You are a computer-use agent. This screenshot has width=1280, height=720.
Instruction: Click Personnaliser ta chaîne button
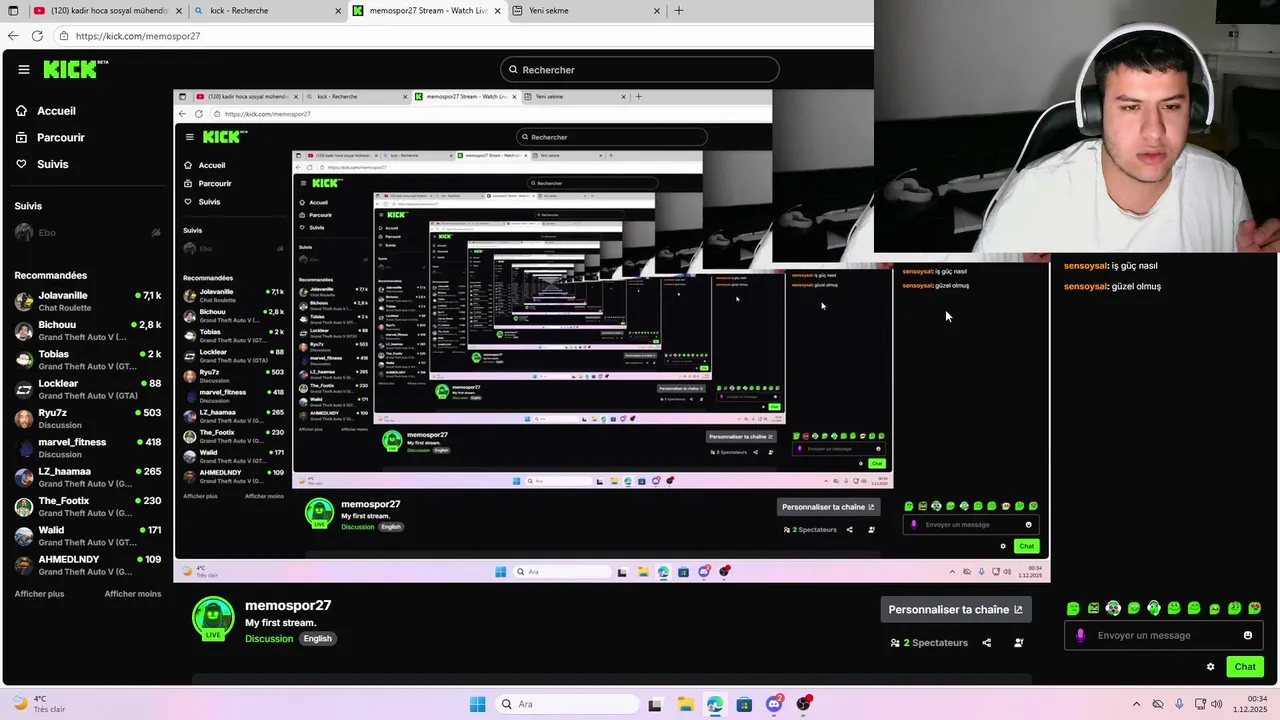point(955,609)
